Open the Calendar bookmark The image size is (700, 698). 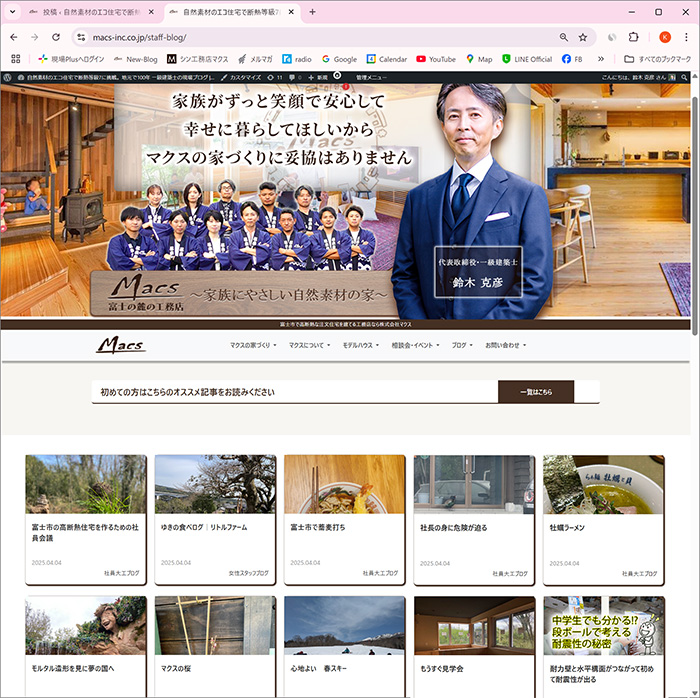387,59
